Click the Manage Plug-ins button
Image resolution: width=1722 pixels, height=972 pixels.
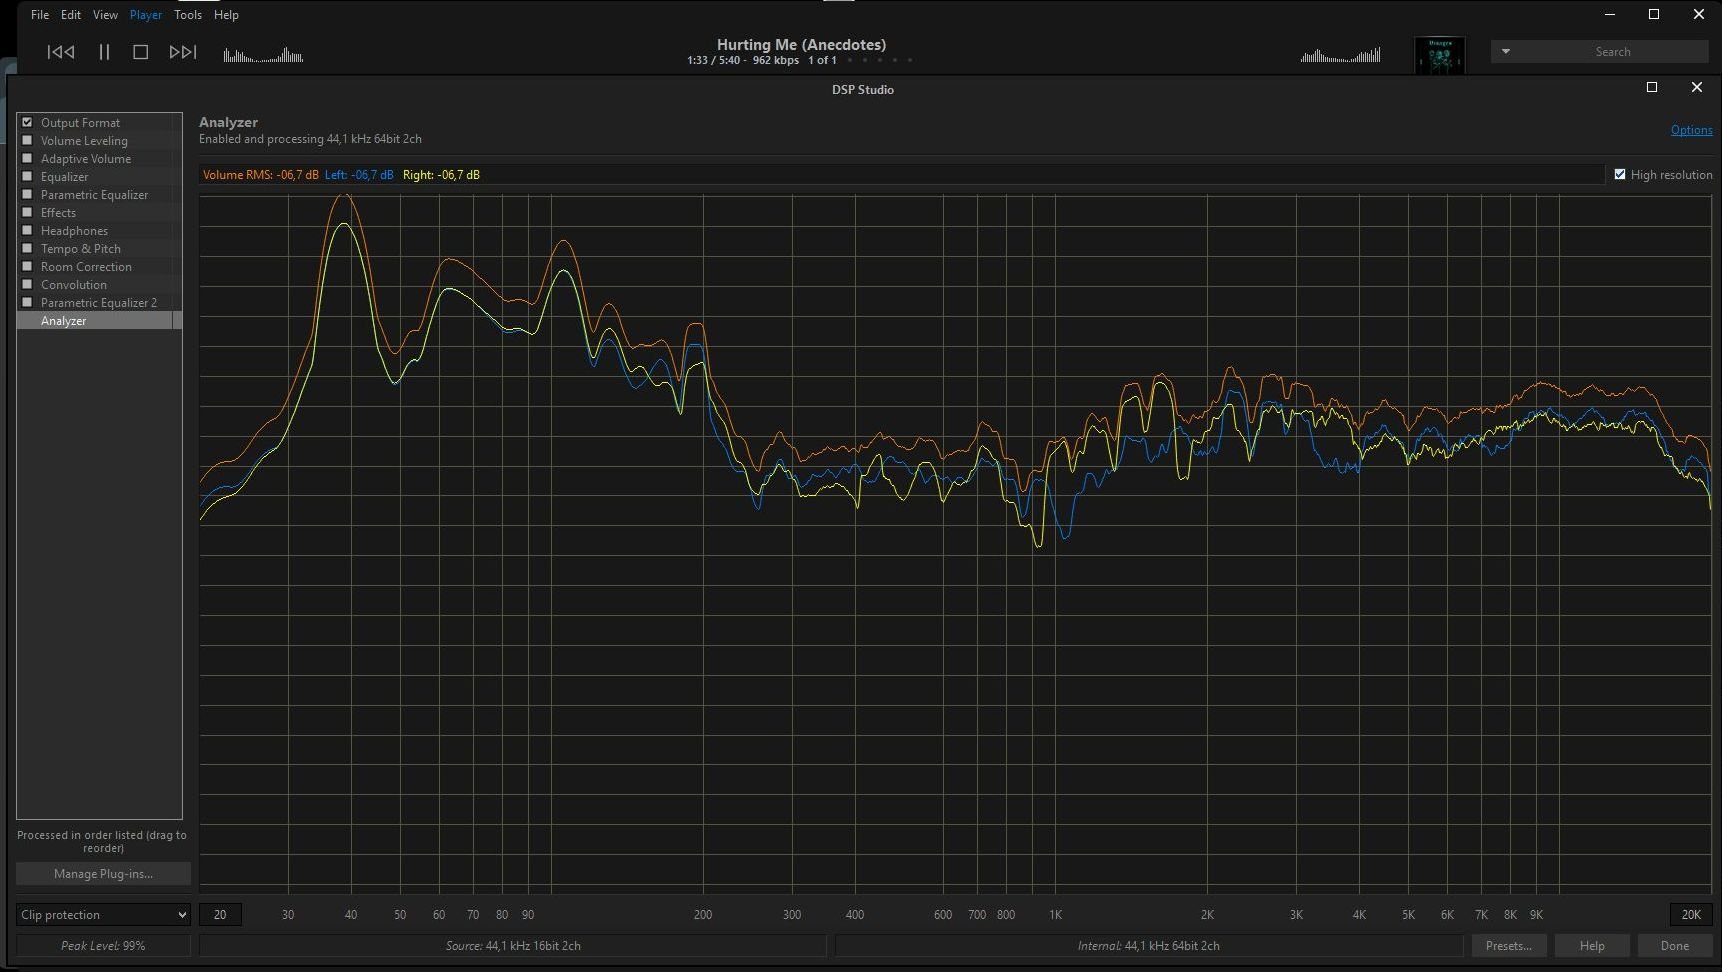pyautogui.click(x=103, y=874)
